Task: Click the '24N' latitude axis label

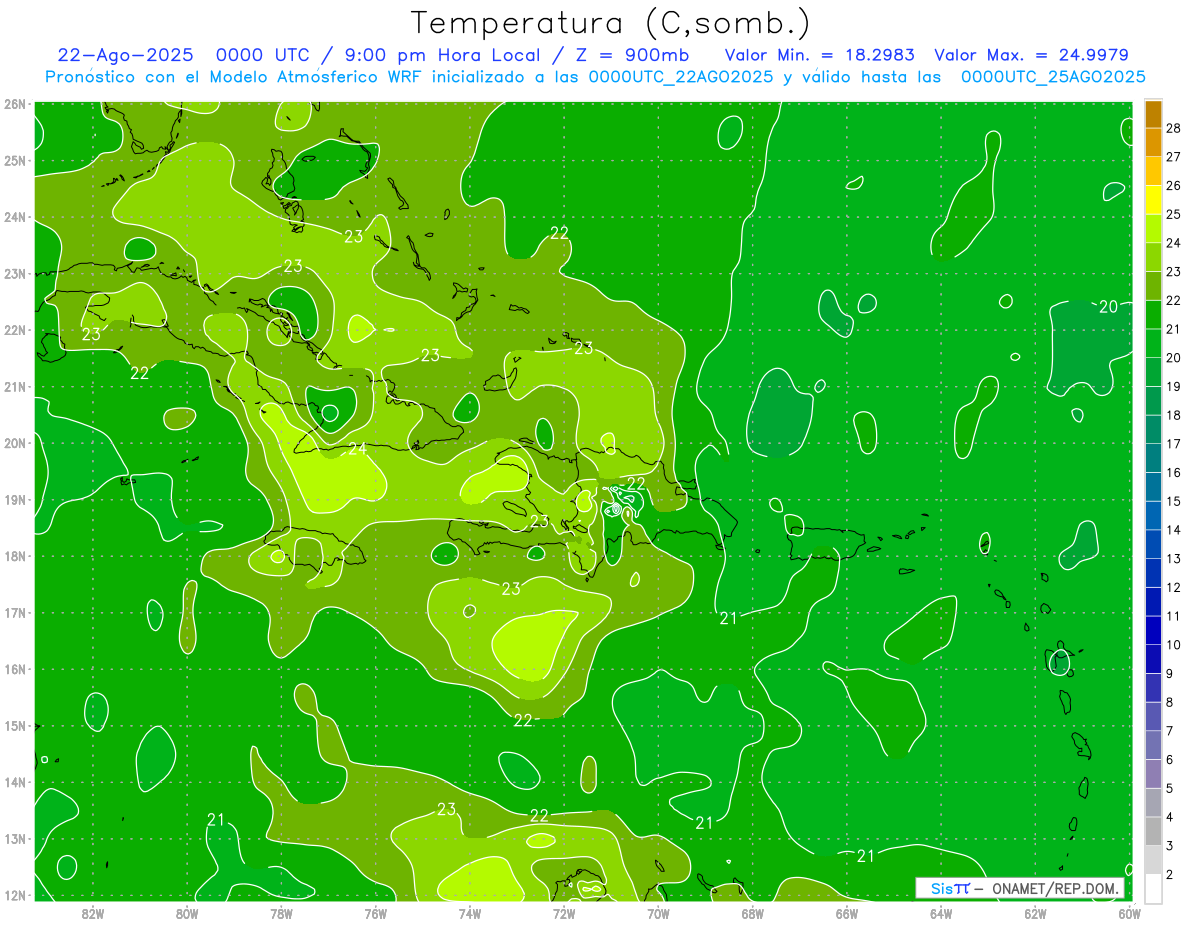Action: tap(14, 217)
